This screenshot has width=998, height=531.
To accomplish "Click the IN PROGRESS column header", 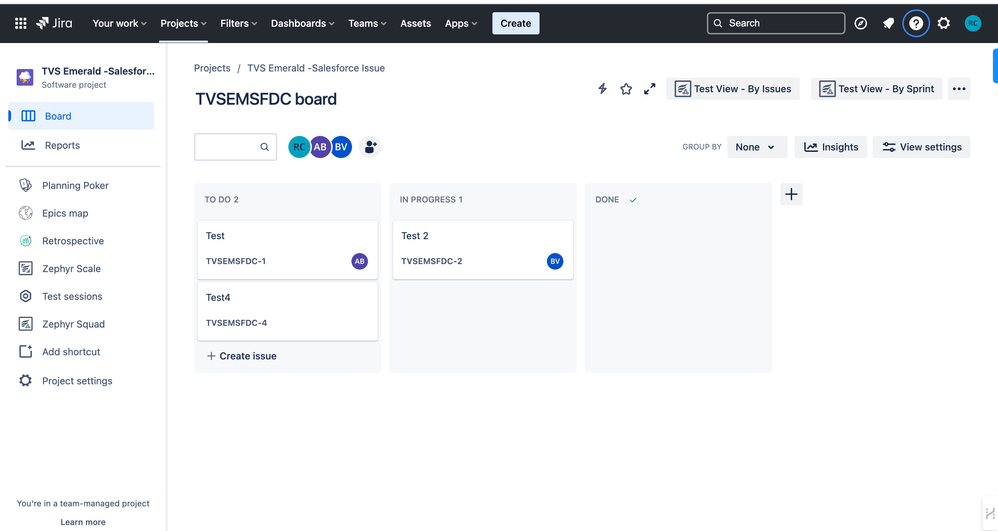I will pyautogui.click(x=431, y=199).
